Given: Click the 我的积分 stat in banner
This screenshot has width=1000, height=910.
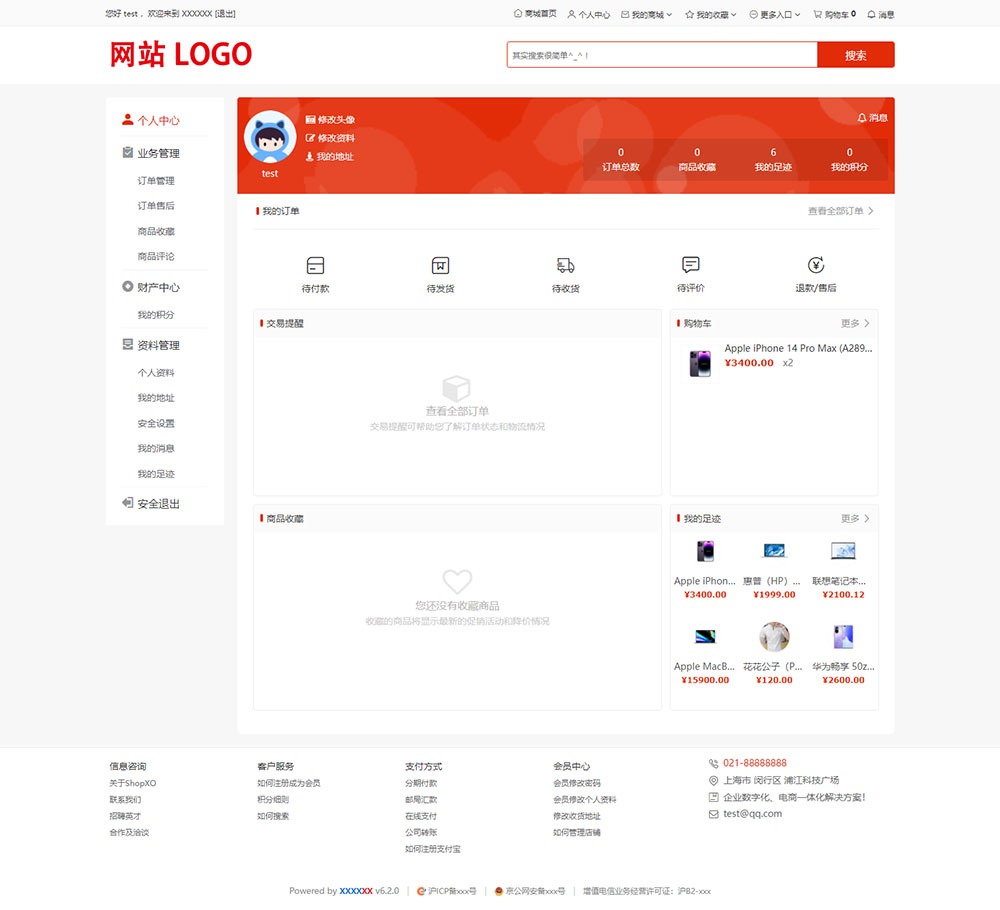Looking at the screenshot, I should point(849,159).
